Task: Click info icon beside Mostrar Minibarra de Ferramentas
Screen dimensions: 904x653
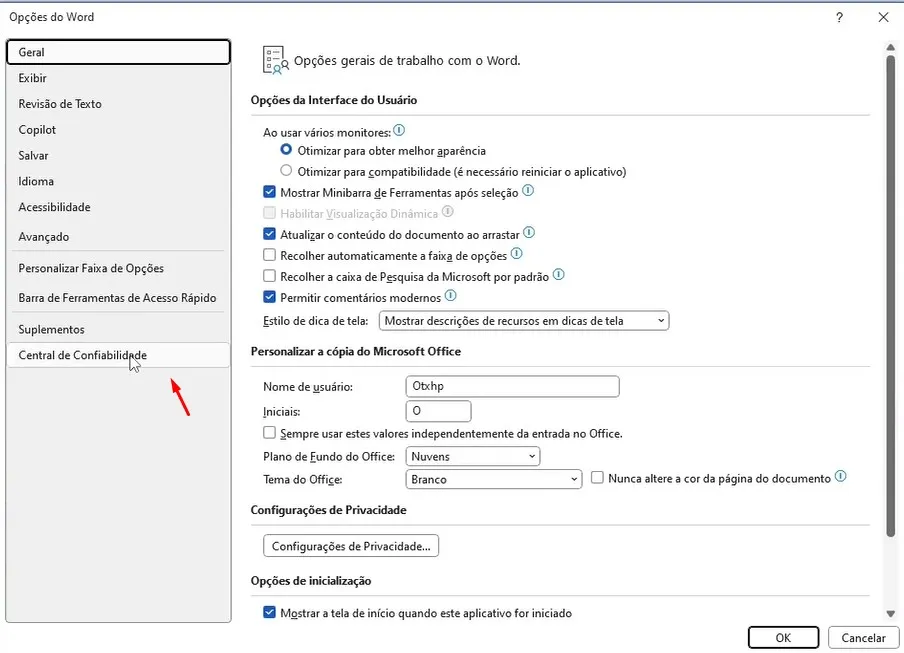Action: [528, 190]
